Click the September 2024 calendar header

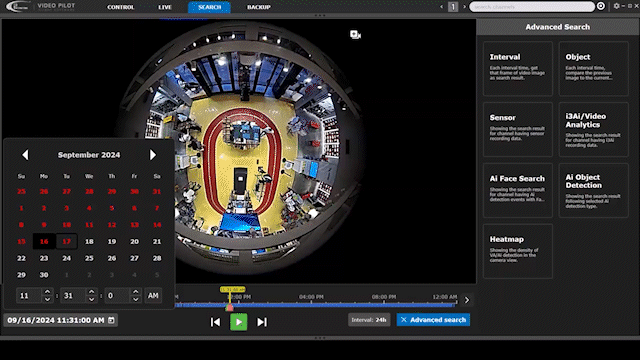click(89, 155)
